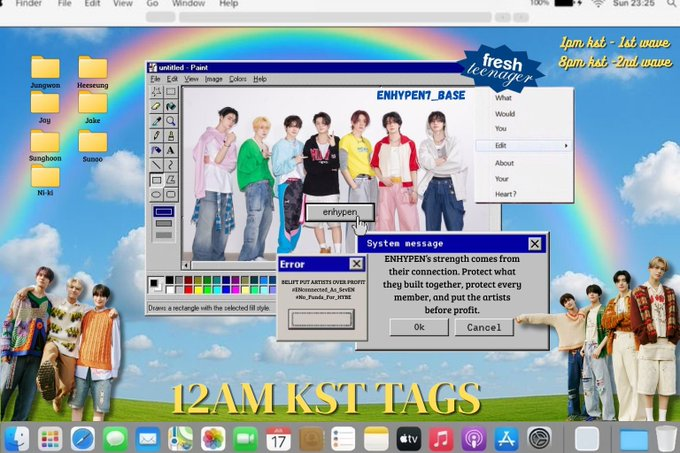This screenshot has height=453, width=680.
Task: Select the outline-with-fill style option
Action: [x=163, y=223]
